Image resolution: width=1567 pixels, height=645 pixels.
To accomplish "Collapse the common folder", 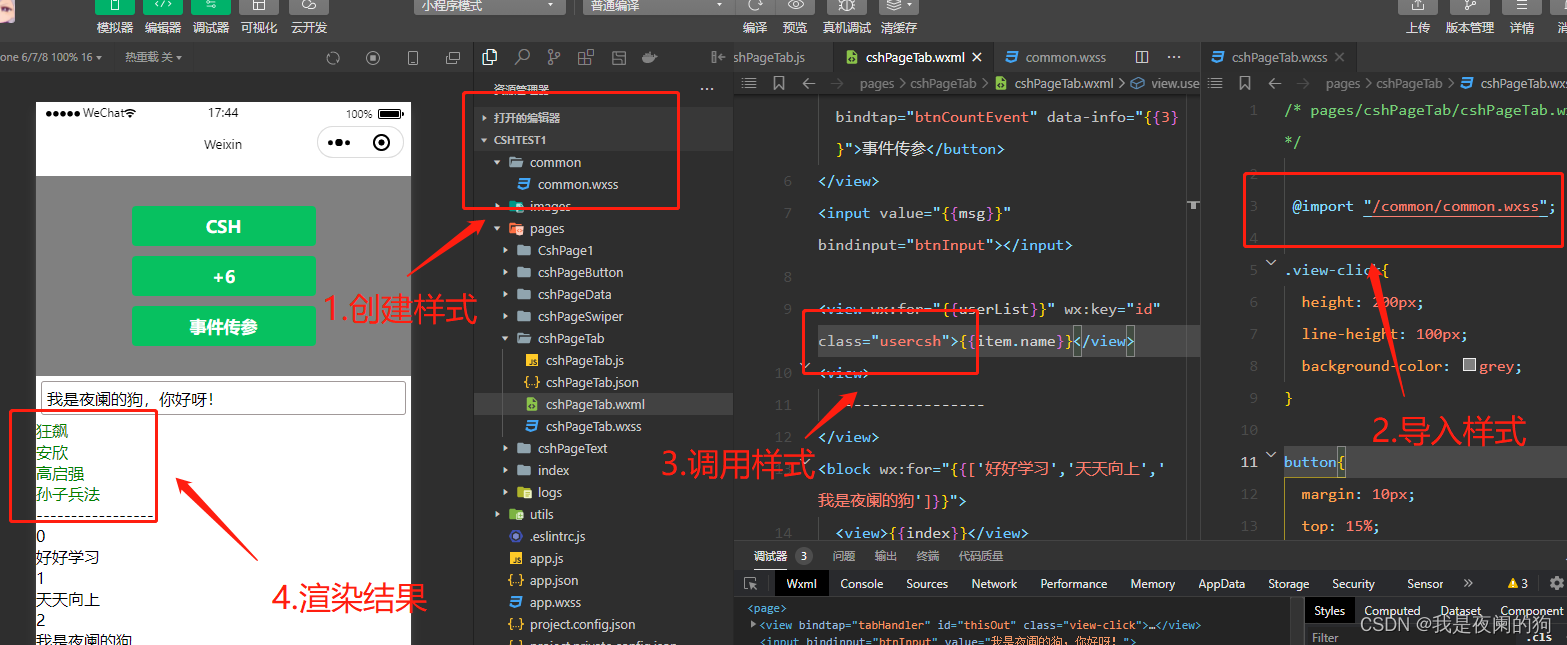I will [604, 162].
